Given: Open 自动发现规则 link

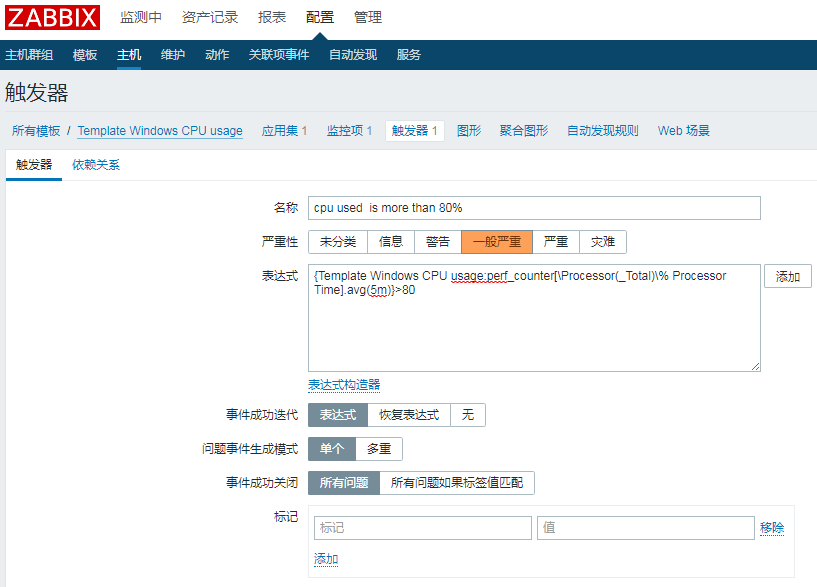Looking at the screenshot, I should click(603, 131).
